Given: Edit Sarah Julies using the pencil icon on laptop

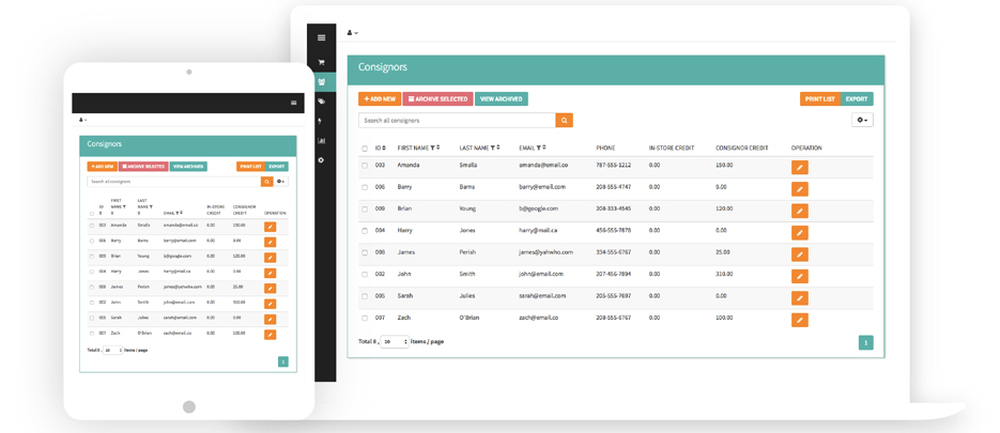Looking at the screenshot, I should (799, 298).
